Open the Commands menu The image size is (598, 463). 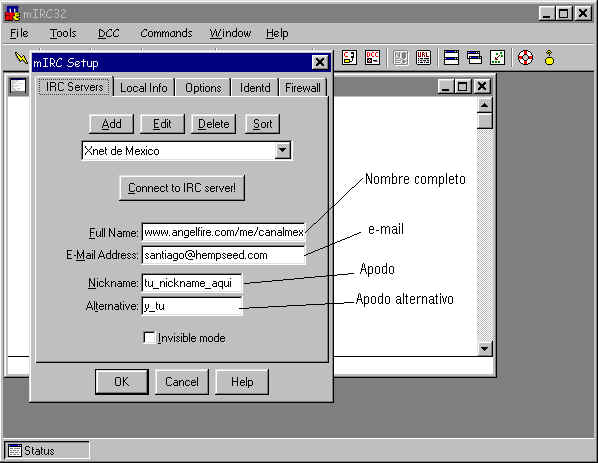166,34
